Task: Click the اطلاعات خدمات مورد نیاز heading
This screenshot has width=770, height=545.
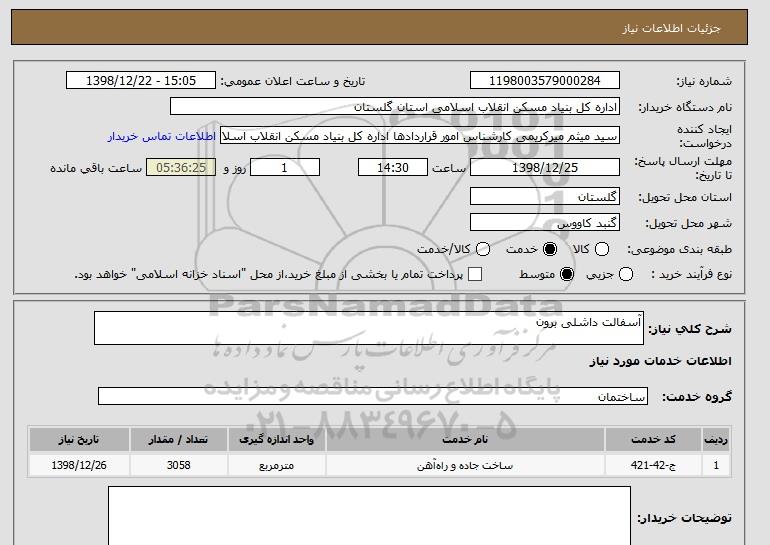Action: point(660,361)
